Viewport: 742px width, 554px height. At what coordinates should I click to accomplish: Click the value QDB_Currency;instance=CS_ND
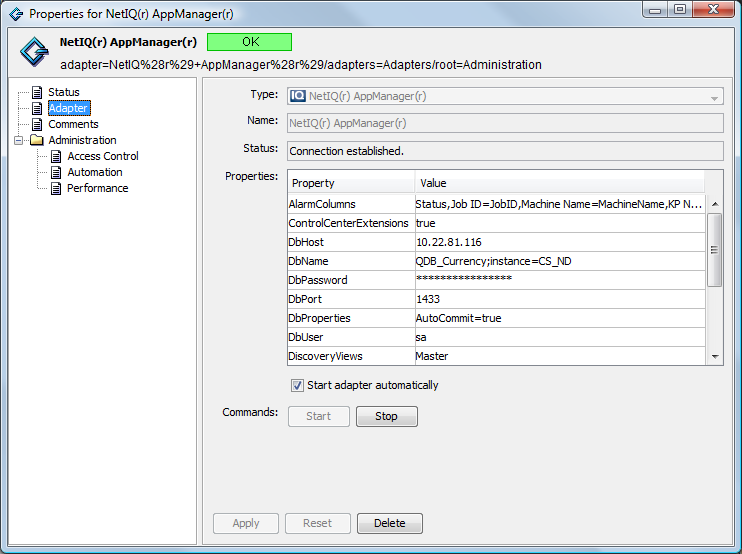point(494,261)
